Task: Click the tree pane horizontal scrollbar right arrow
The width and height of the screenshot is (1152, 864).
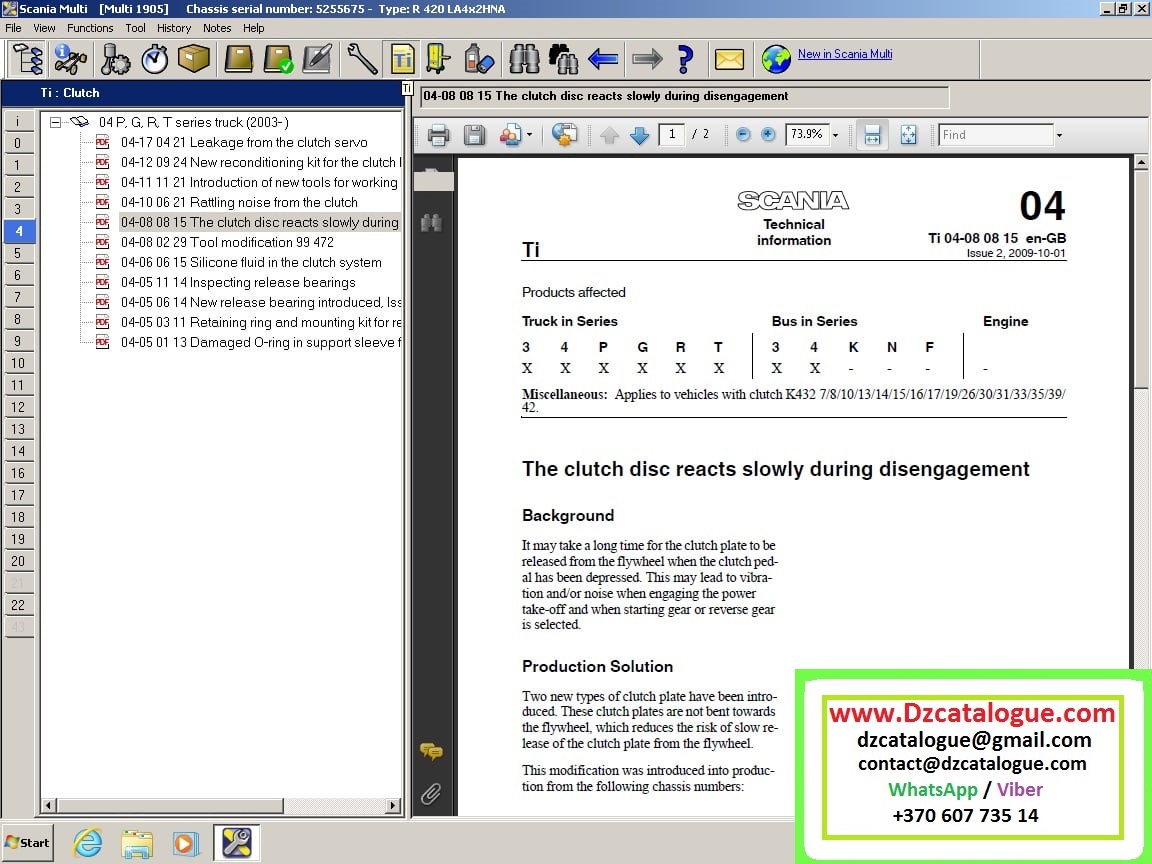Action: (x=393, y=806)
